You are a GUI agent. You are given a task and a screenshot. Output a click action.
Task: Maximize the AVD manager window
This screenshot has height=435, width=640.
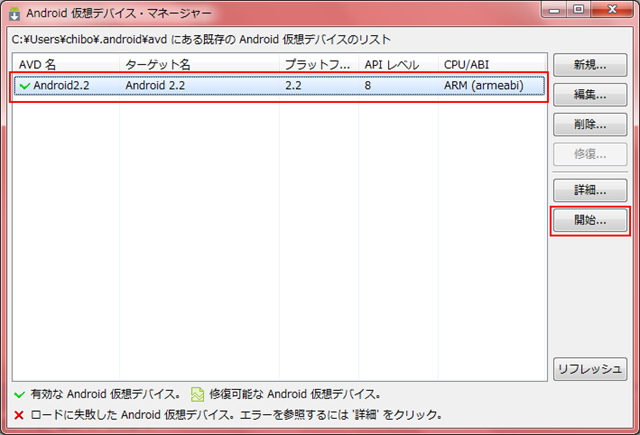click(578, 9)
